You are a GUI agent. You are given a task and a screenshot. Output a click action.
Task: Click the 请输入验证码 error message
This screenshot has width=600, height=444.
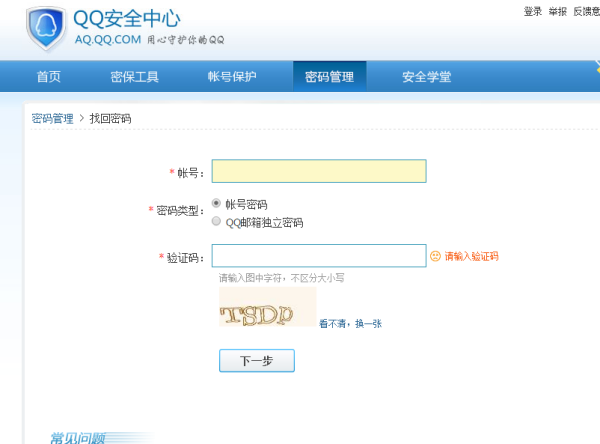coord(471,256)
